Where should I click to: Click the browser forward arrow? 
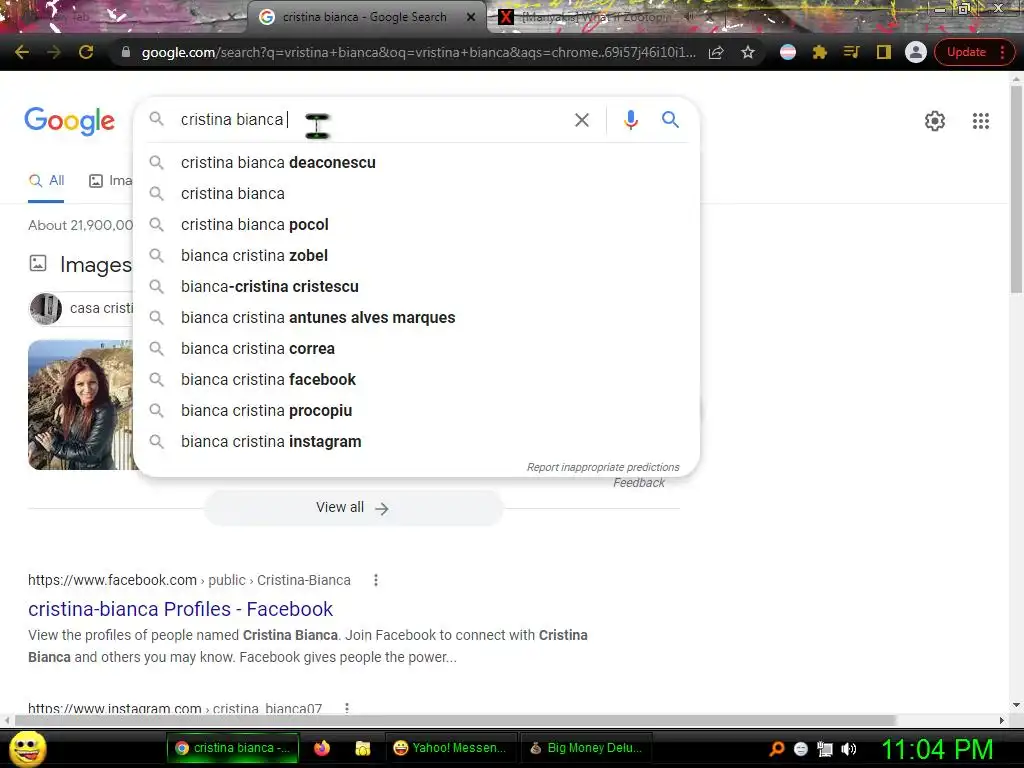pos(54,52)
